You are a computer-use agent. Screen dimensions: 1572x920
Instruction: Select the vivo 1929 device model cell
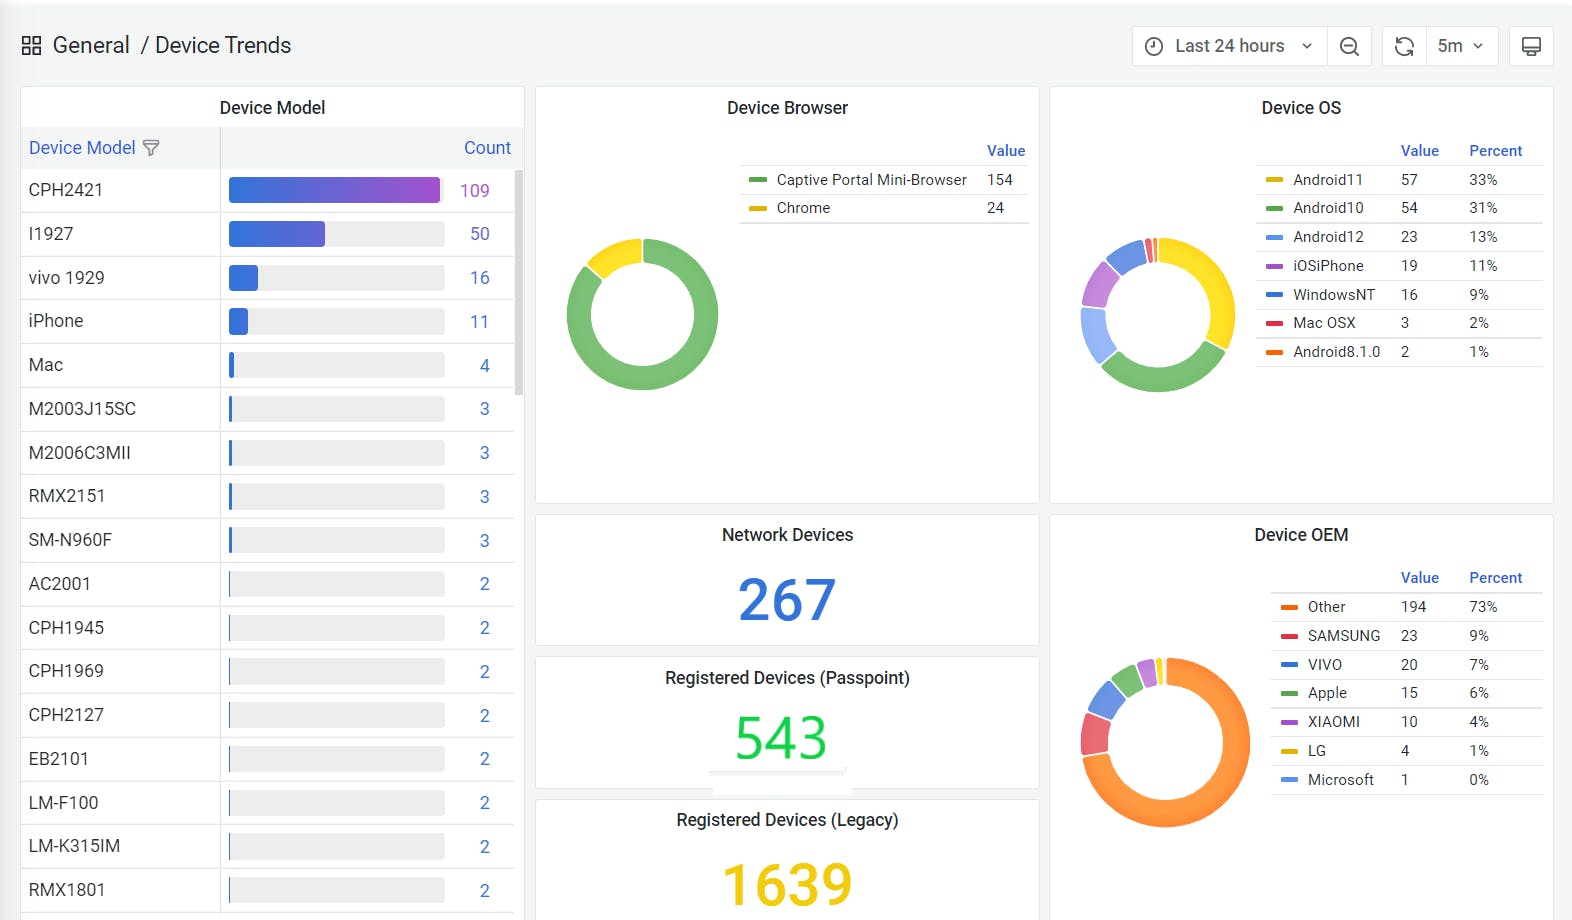[120, 278]
